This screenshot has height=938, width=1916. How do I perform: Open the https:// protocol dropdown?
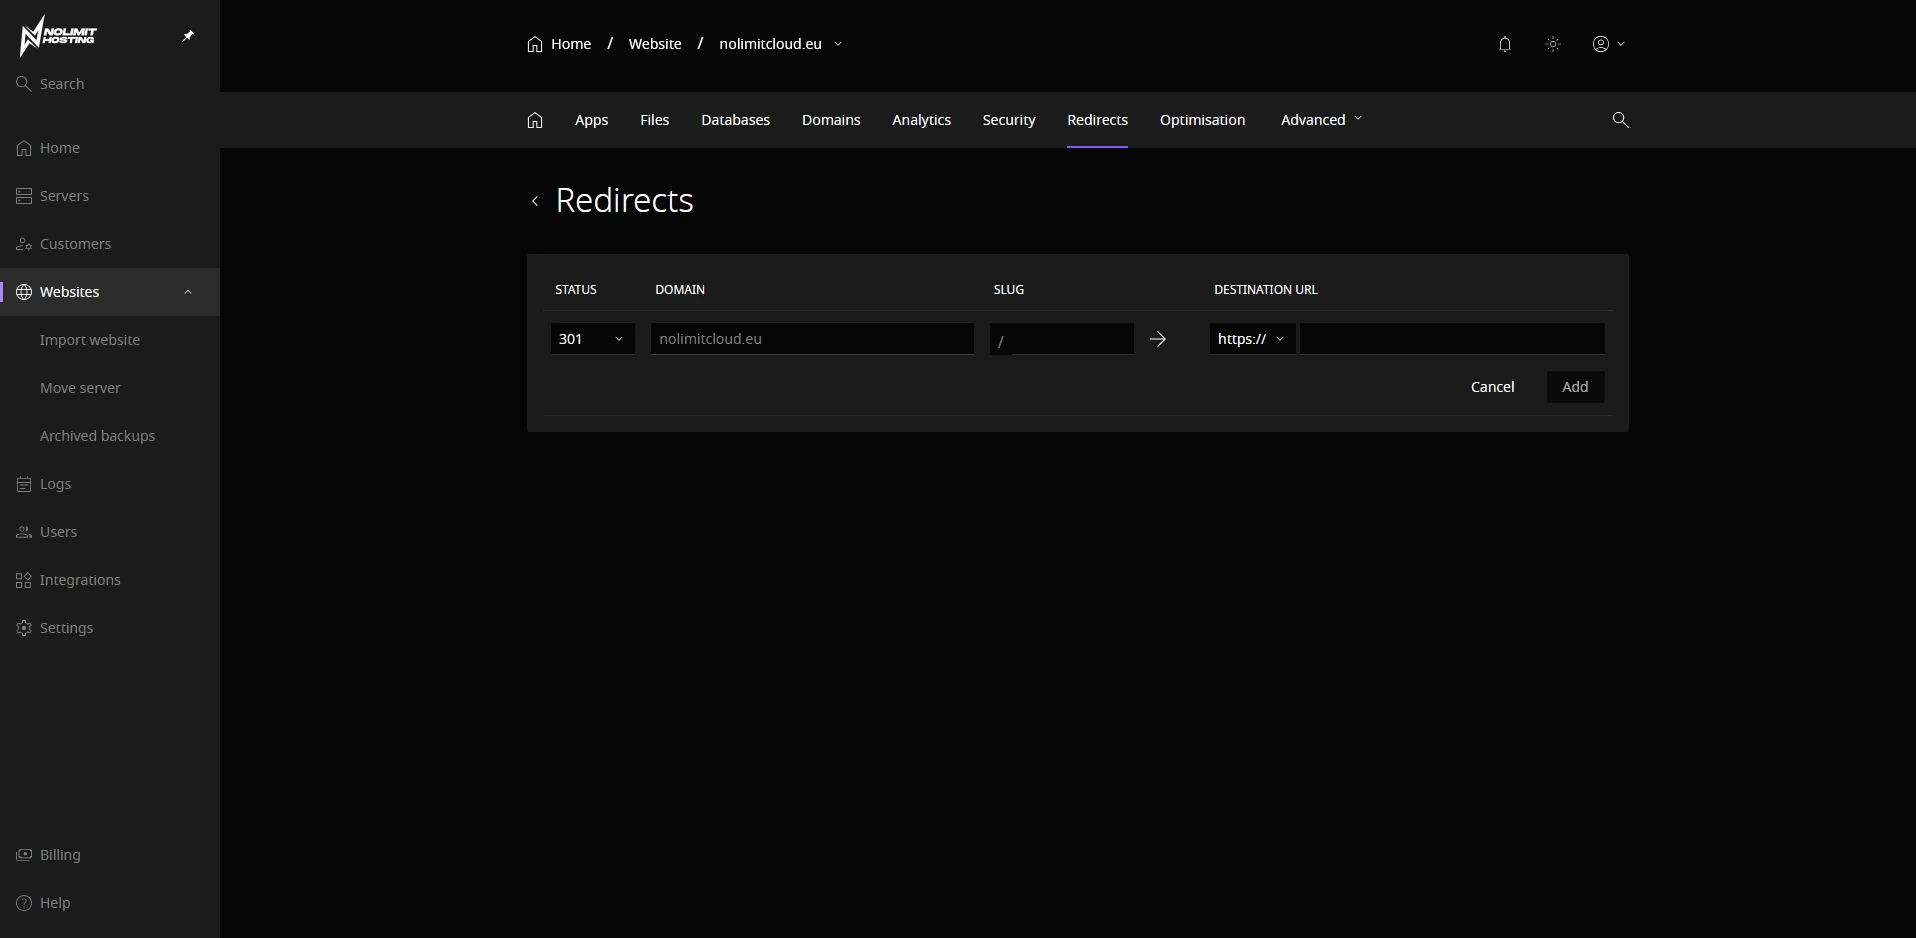point(1253,339)
